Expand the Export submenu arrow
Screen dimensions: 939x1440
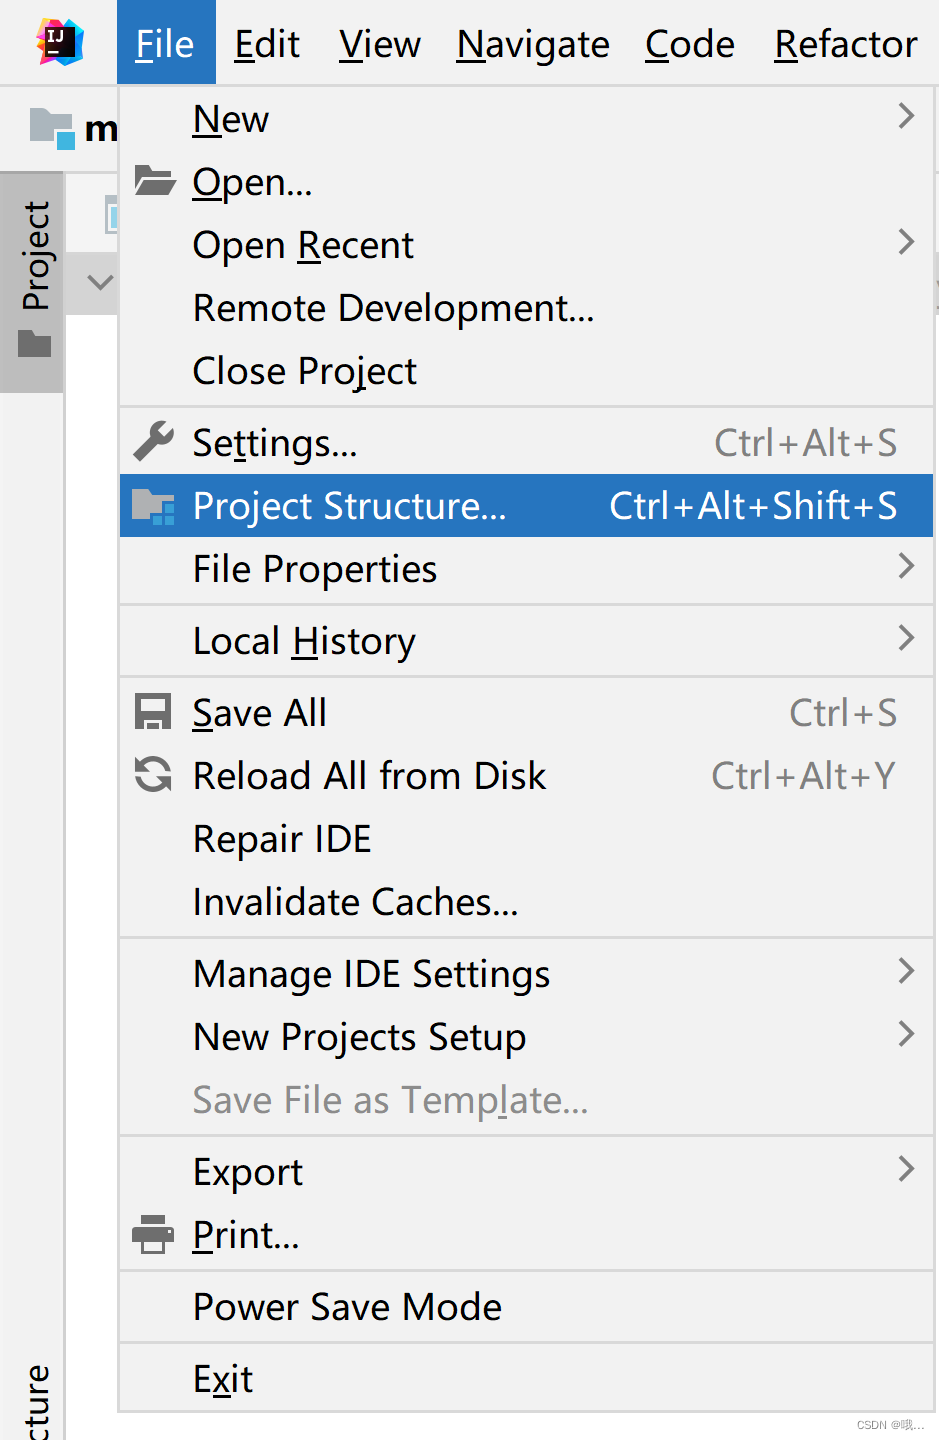[x=906, y=1169]
